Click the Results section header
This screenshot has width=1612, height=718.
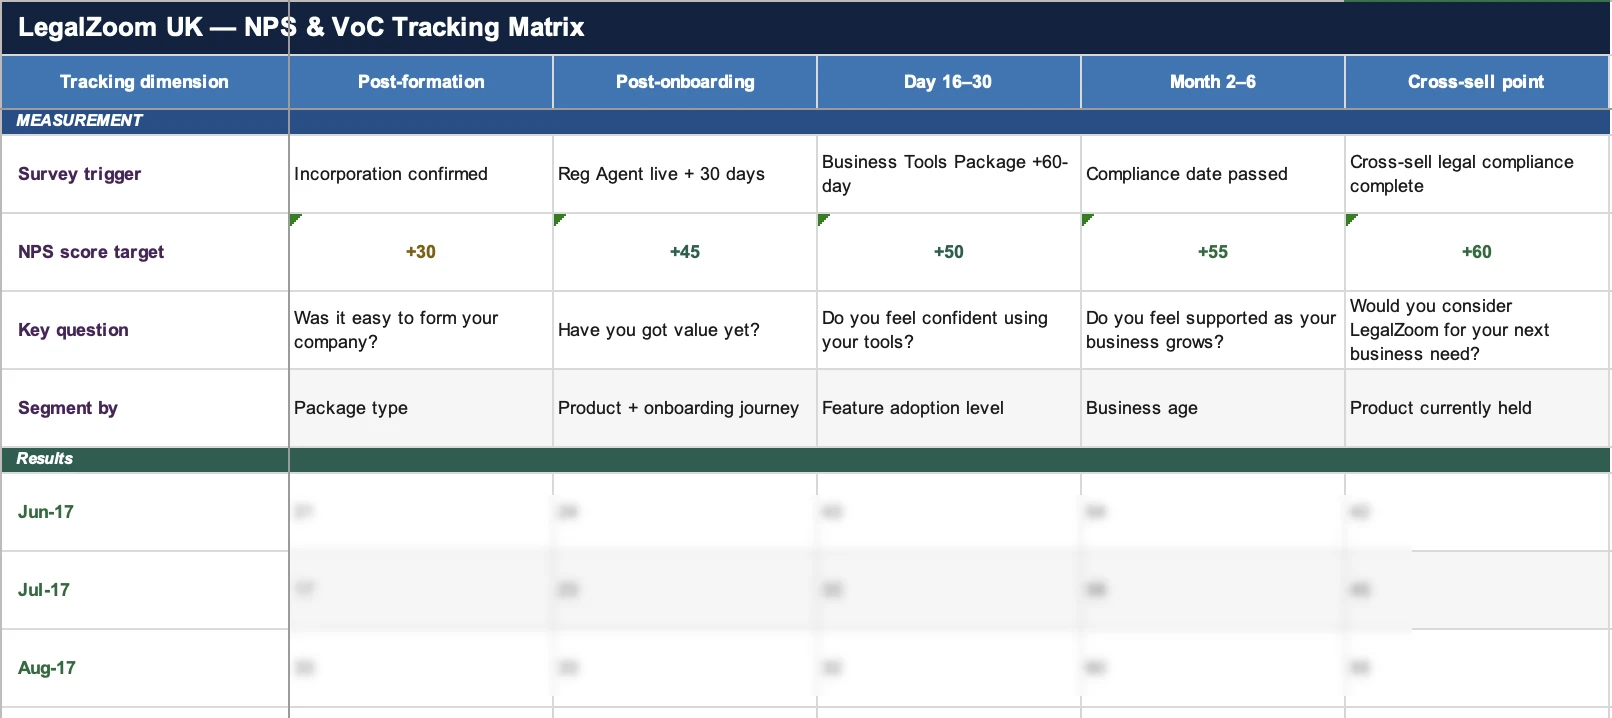[x=45, y=459]
